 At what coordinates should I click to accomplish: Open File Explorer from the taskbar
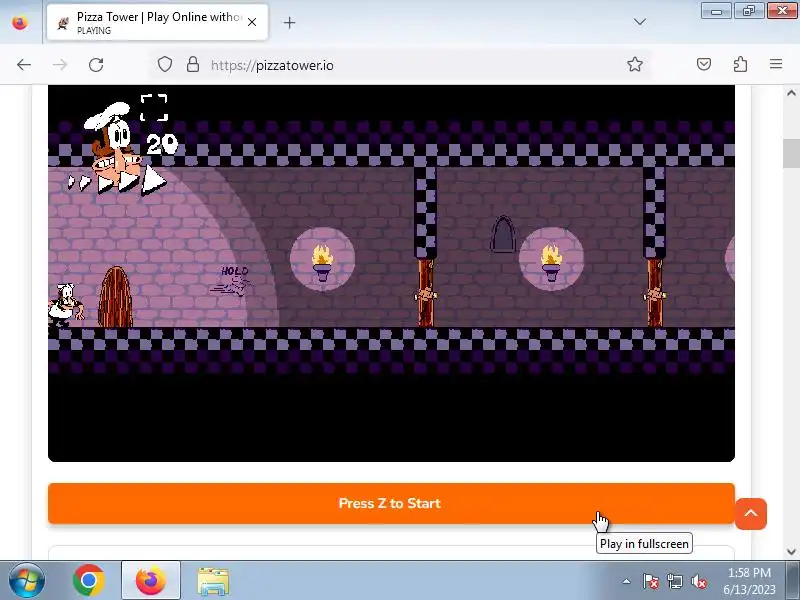[213, 581]
